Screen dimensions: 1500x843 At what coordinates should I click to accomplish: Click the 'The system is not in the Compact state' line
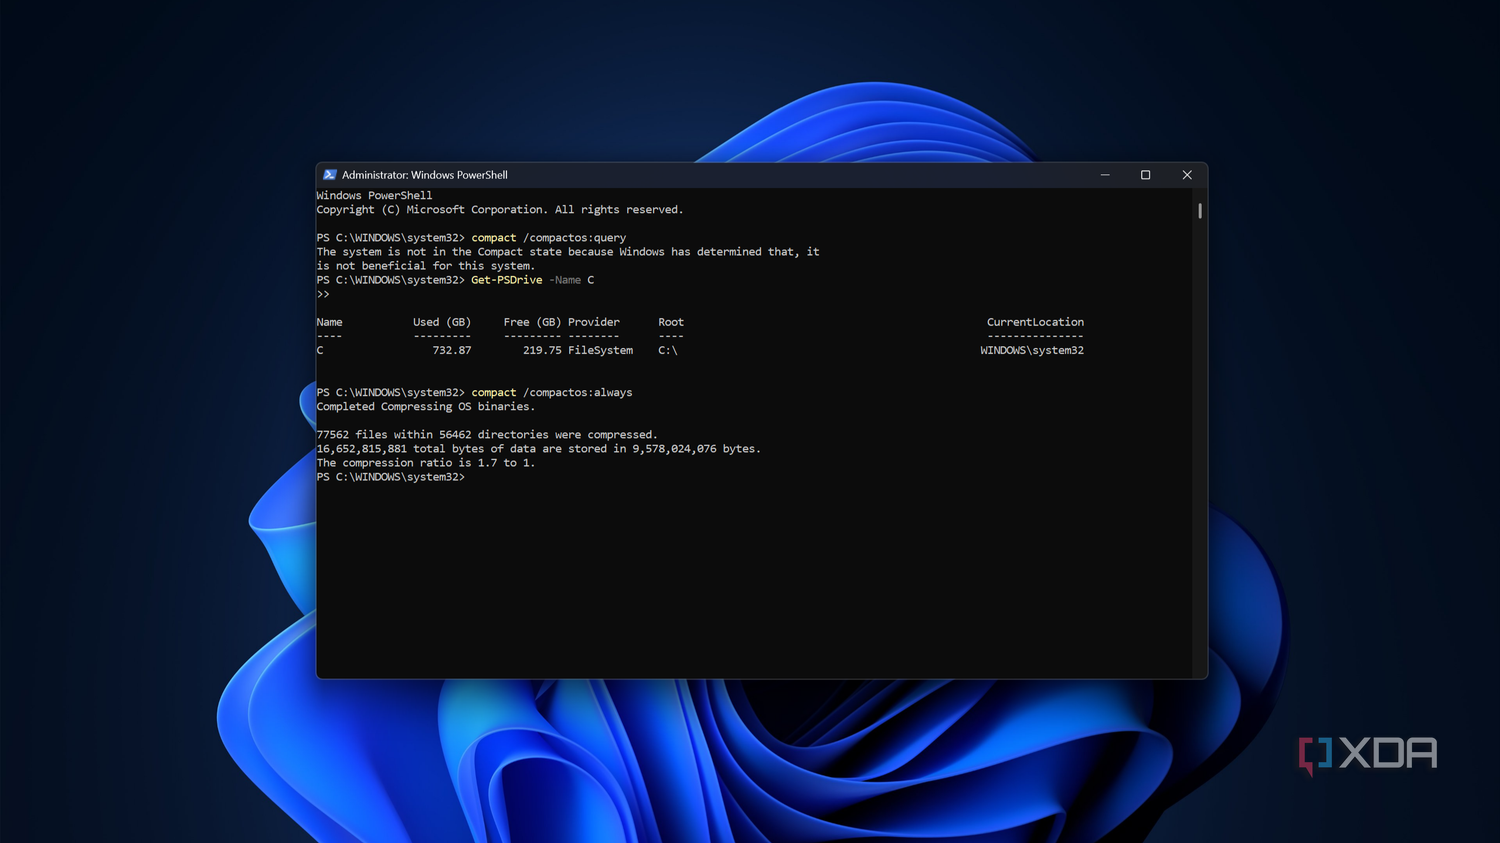(x=568, y=252)
